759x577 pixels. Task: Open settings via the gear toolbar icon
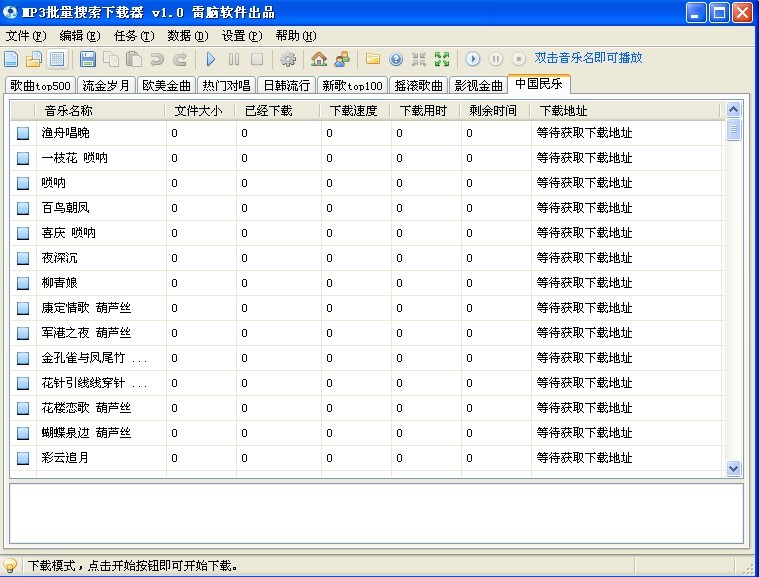click(x=288, y=60)
